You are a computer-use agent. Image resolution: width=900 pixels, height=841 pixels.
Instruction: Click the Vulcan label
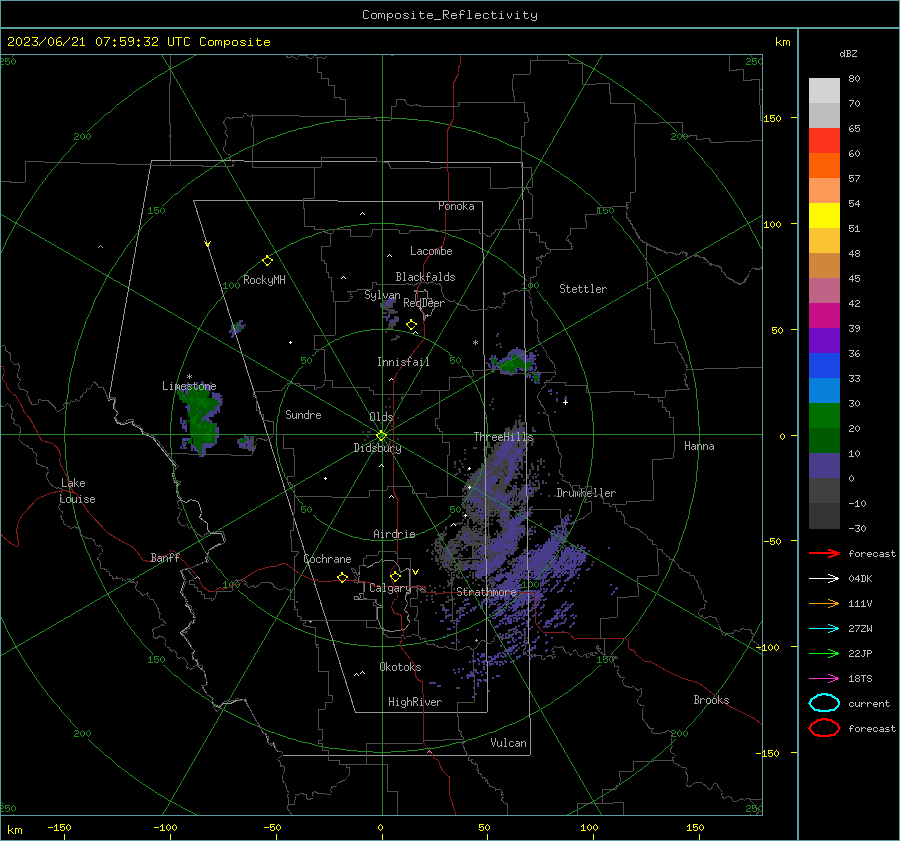[x=508, y=743]
